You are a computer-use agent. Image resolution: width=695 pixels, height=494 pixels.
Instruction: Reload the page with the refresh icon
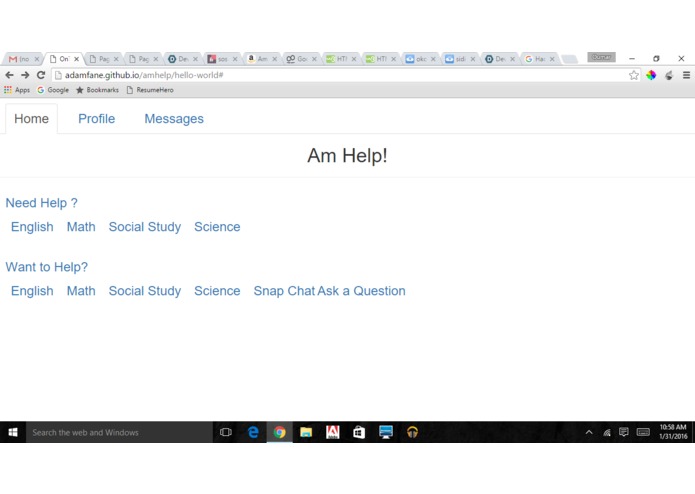(x=41, y=75)
